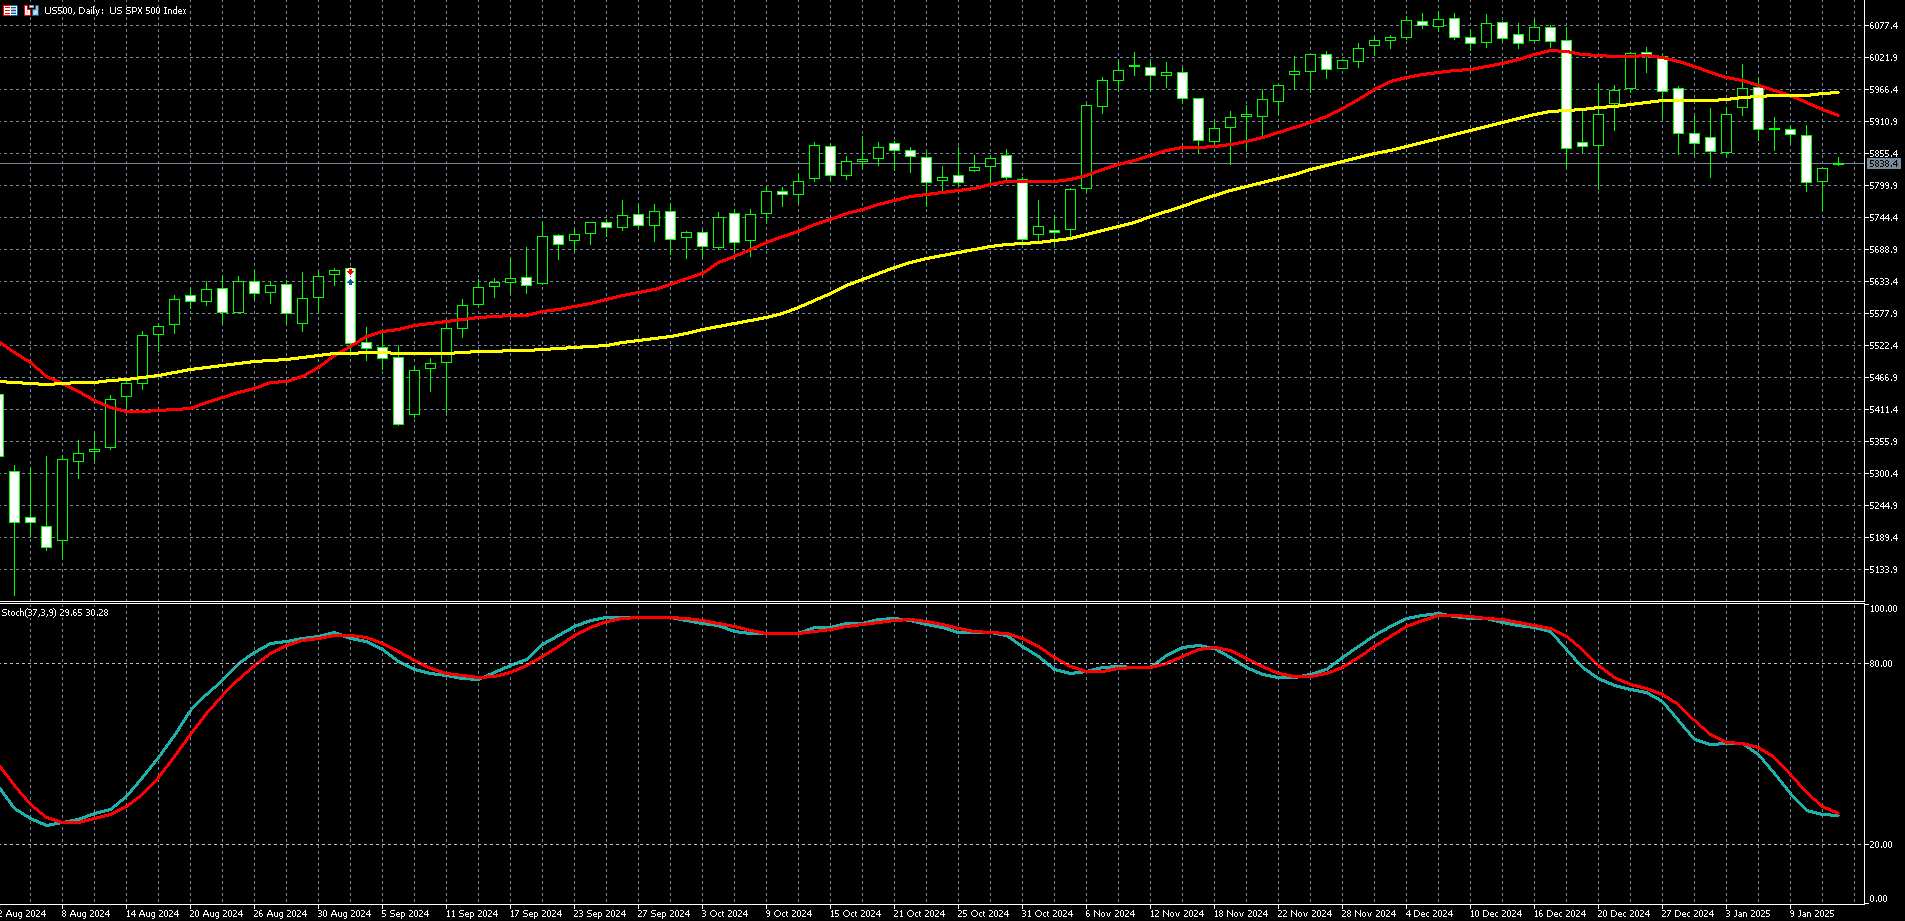Click the 9 Jan 2025 date label
The image size is (1905, 921).
tap(1813, 914)
